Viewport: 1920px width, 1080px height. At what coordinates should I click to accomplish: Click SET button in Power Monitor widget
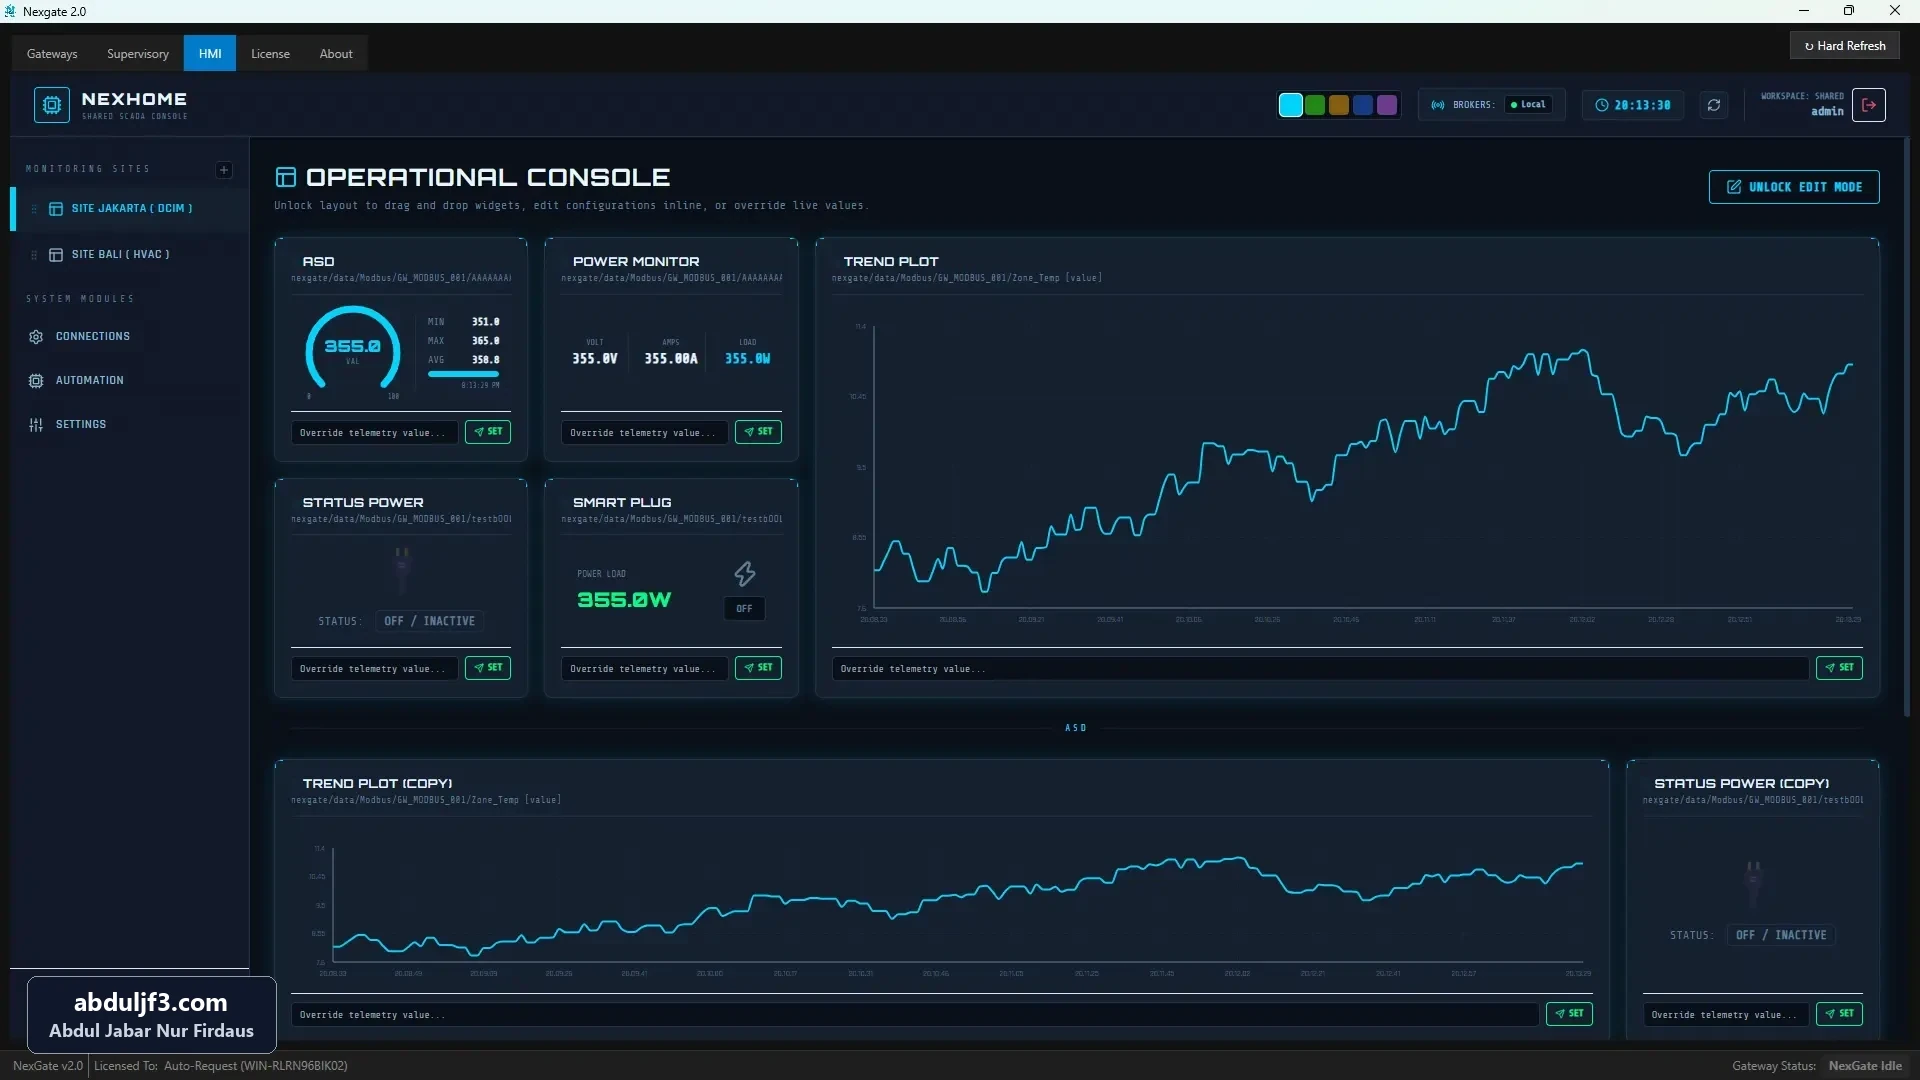[758, 432]
